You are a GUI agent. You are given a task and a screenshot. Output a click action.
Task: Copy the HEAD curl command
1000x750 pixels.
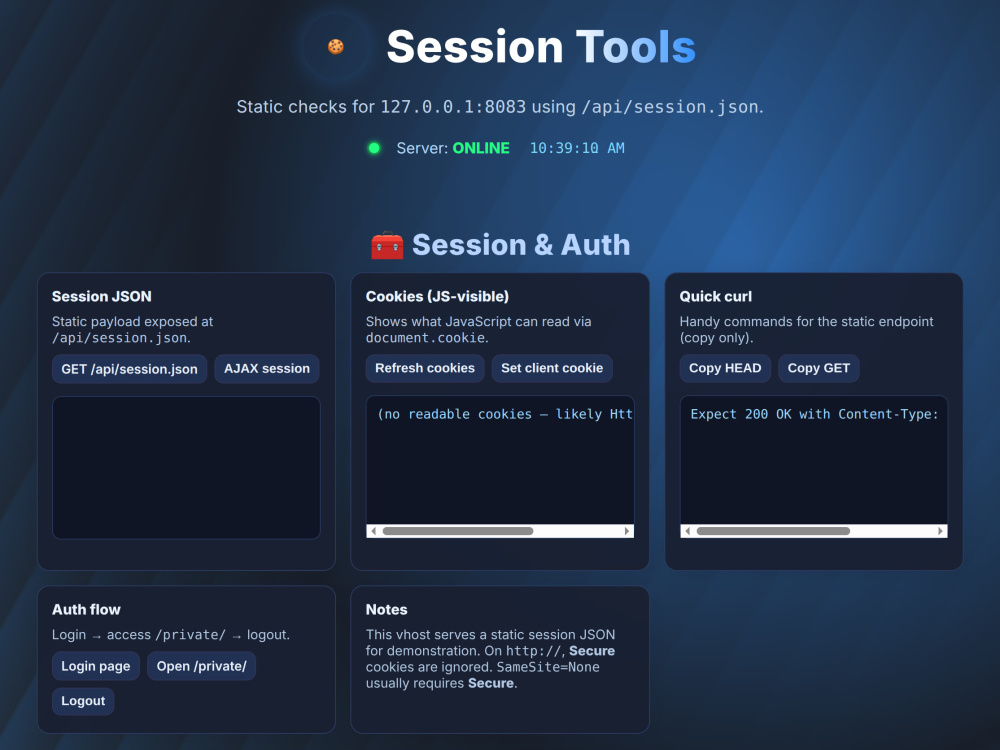(725, 368)
